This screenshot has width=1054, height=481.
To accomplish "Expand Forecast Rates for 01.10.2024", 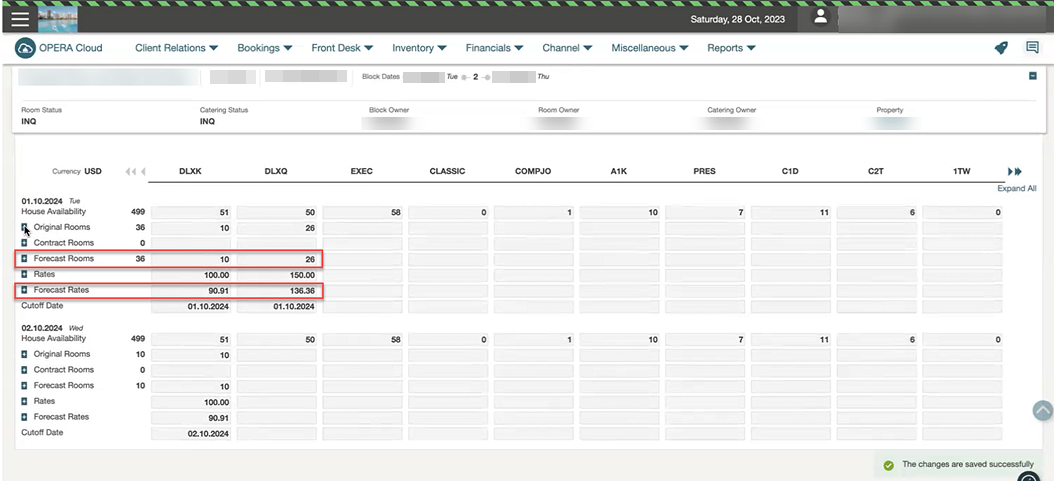I will (24, 290).
